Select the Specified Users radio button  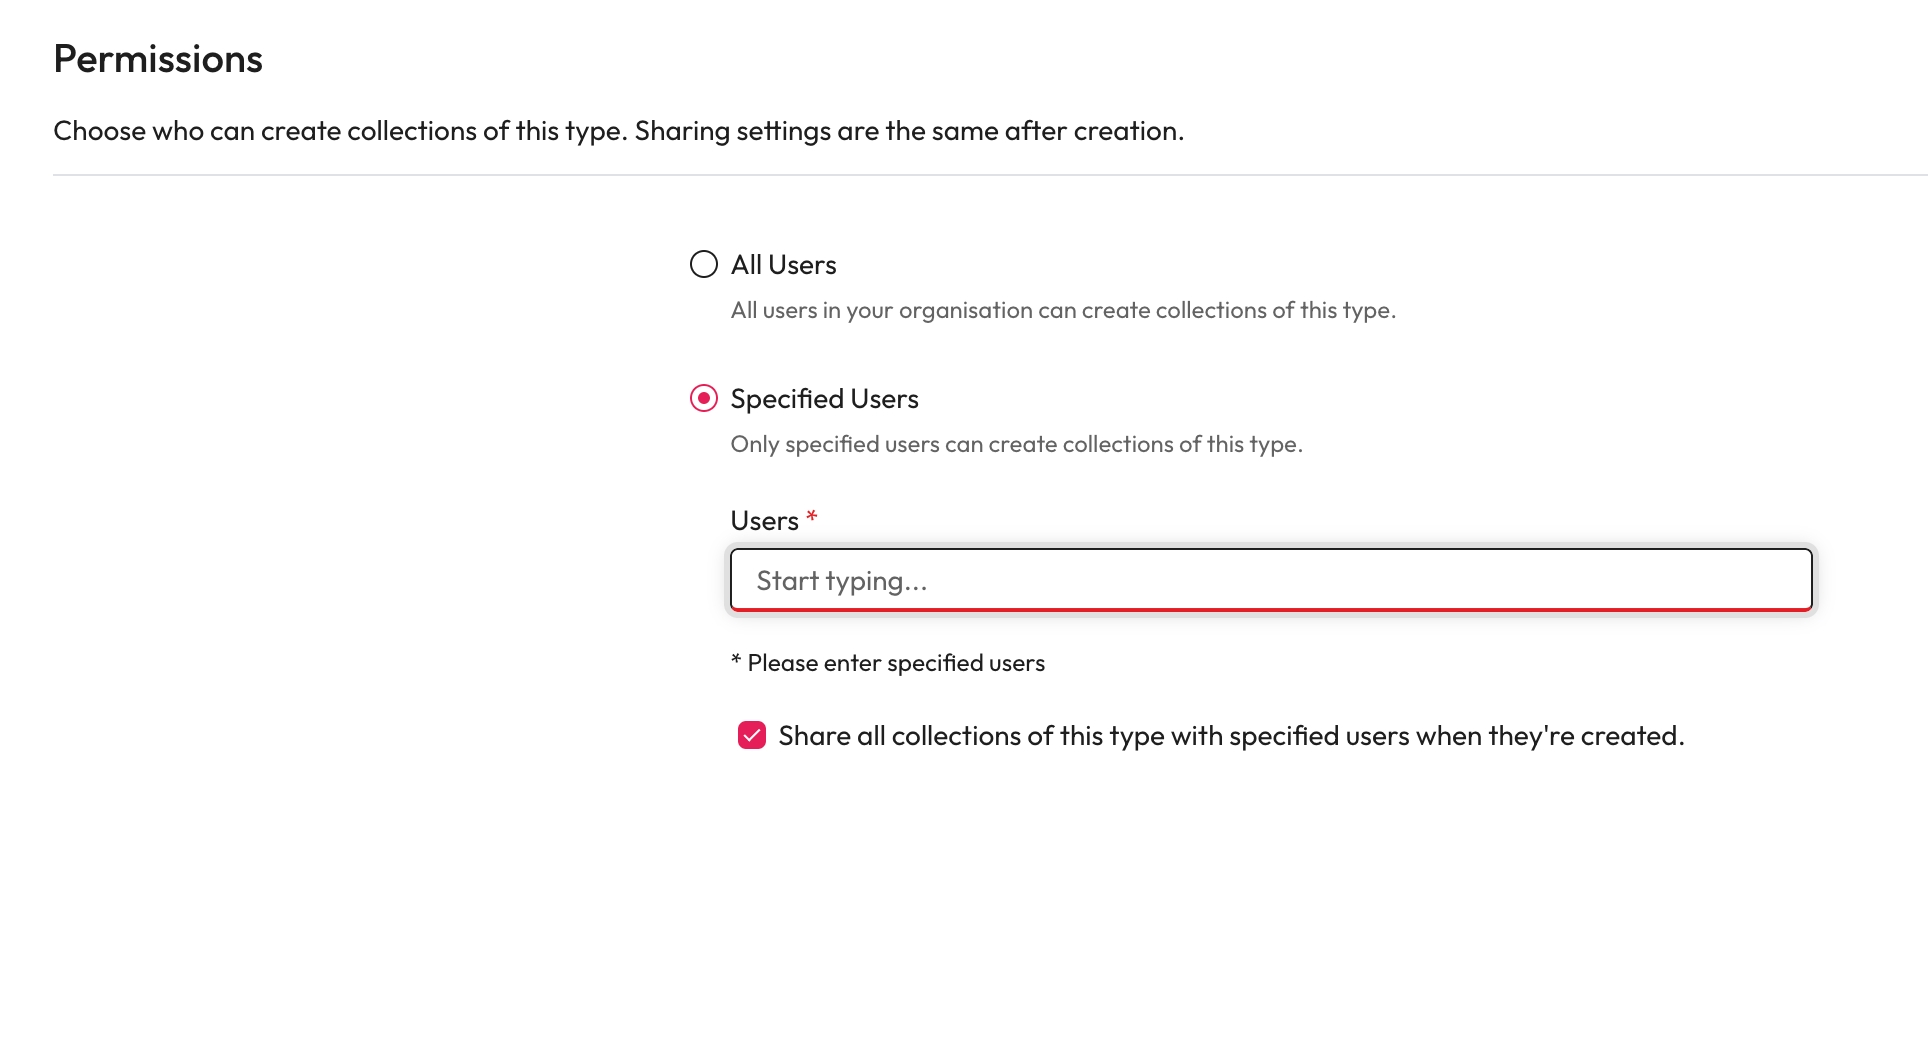point(704,398)
